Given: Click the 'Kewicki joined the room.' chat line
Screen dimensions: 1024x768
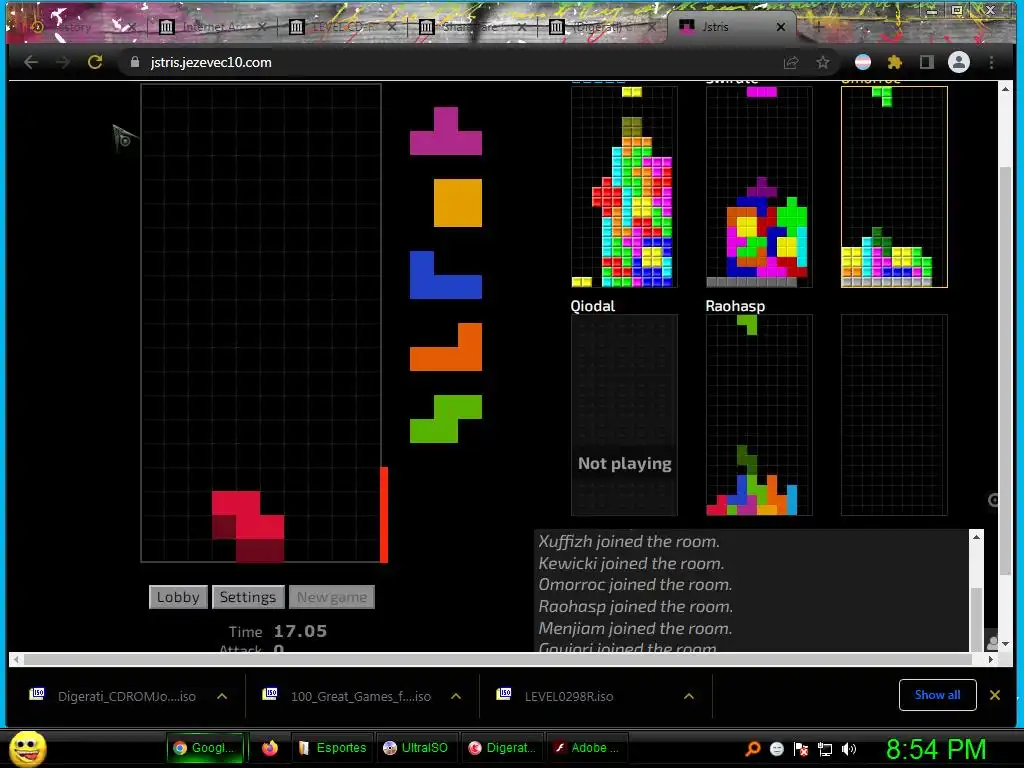Looking at the screenshot, I should click(x=631, y=563).
